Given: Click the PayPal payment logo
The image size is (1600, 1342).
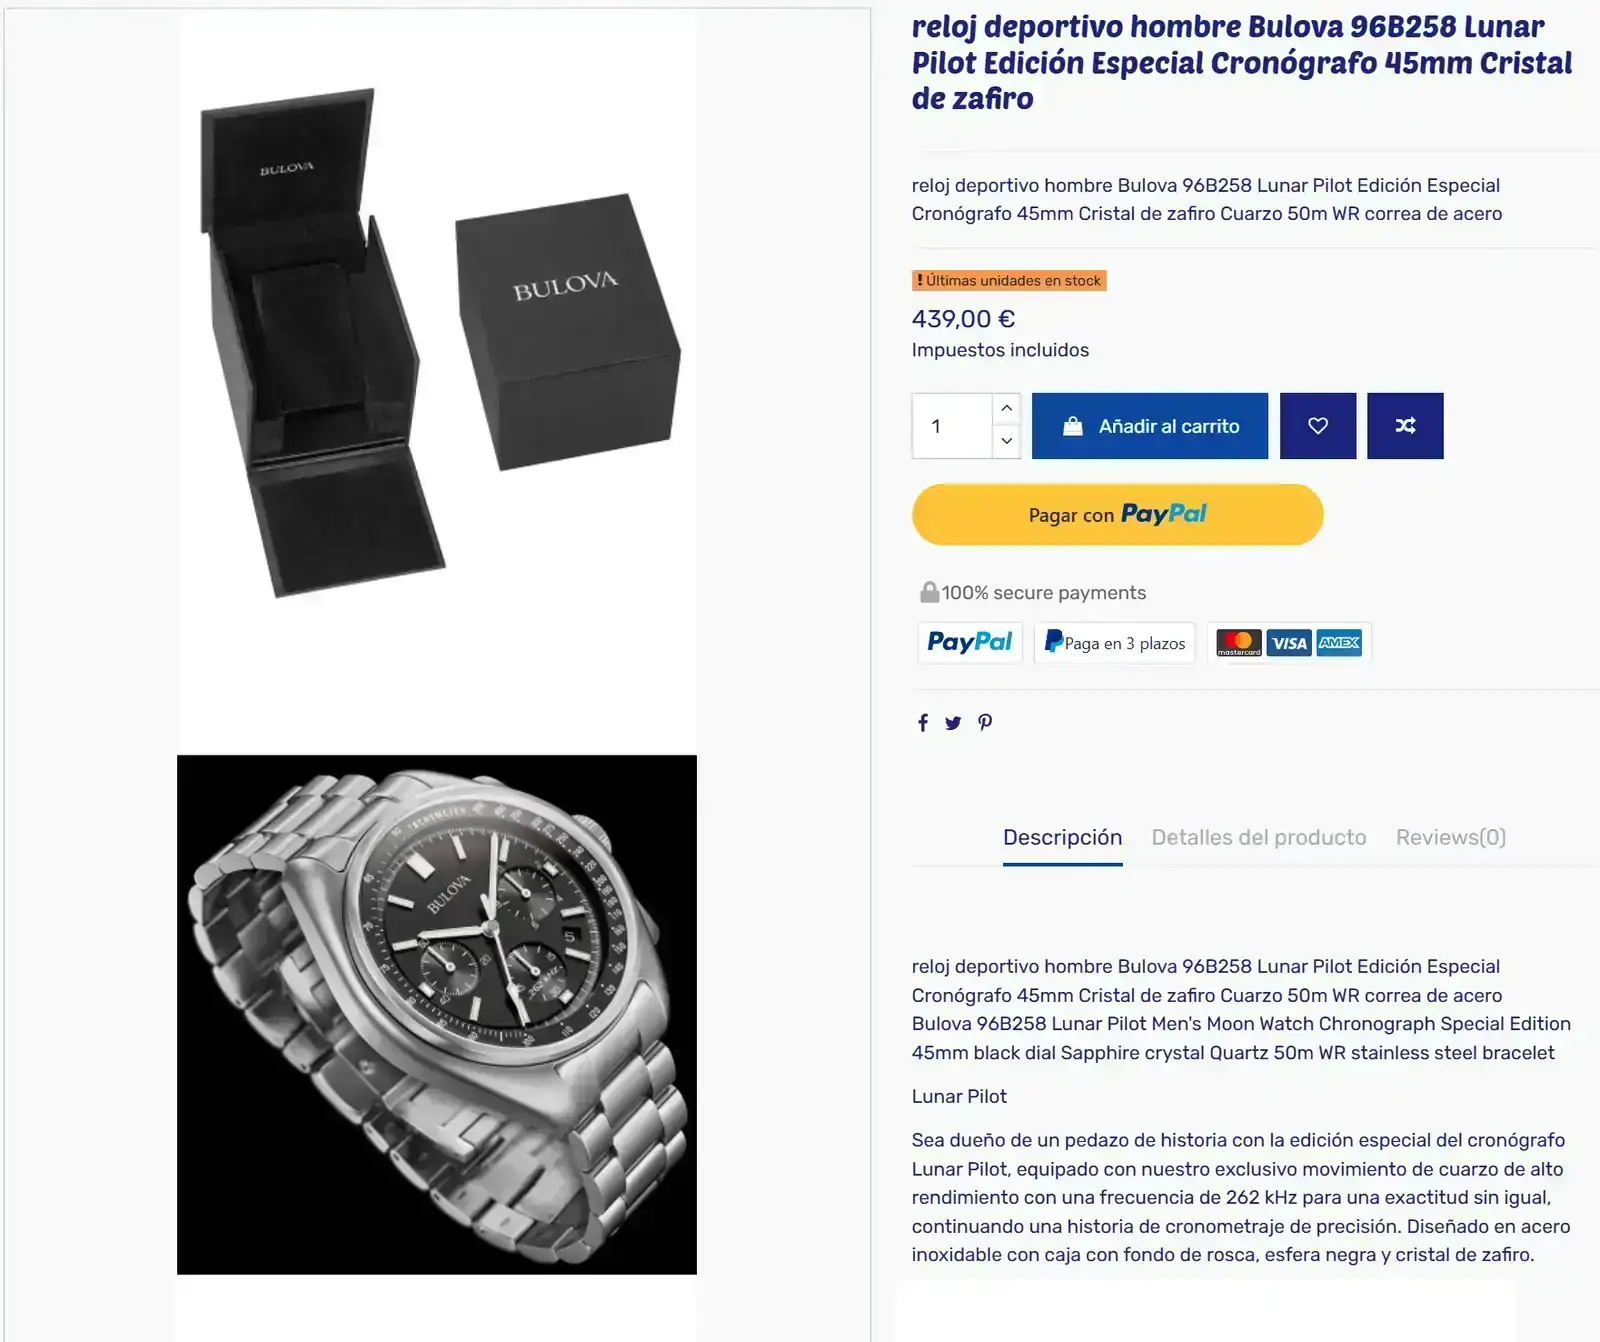Looking at the screenshot, I should pos(969,642).
